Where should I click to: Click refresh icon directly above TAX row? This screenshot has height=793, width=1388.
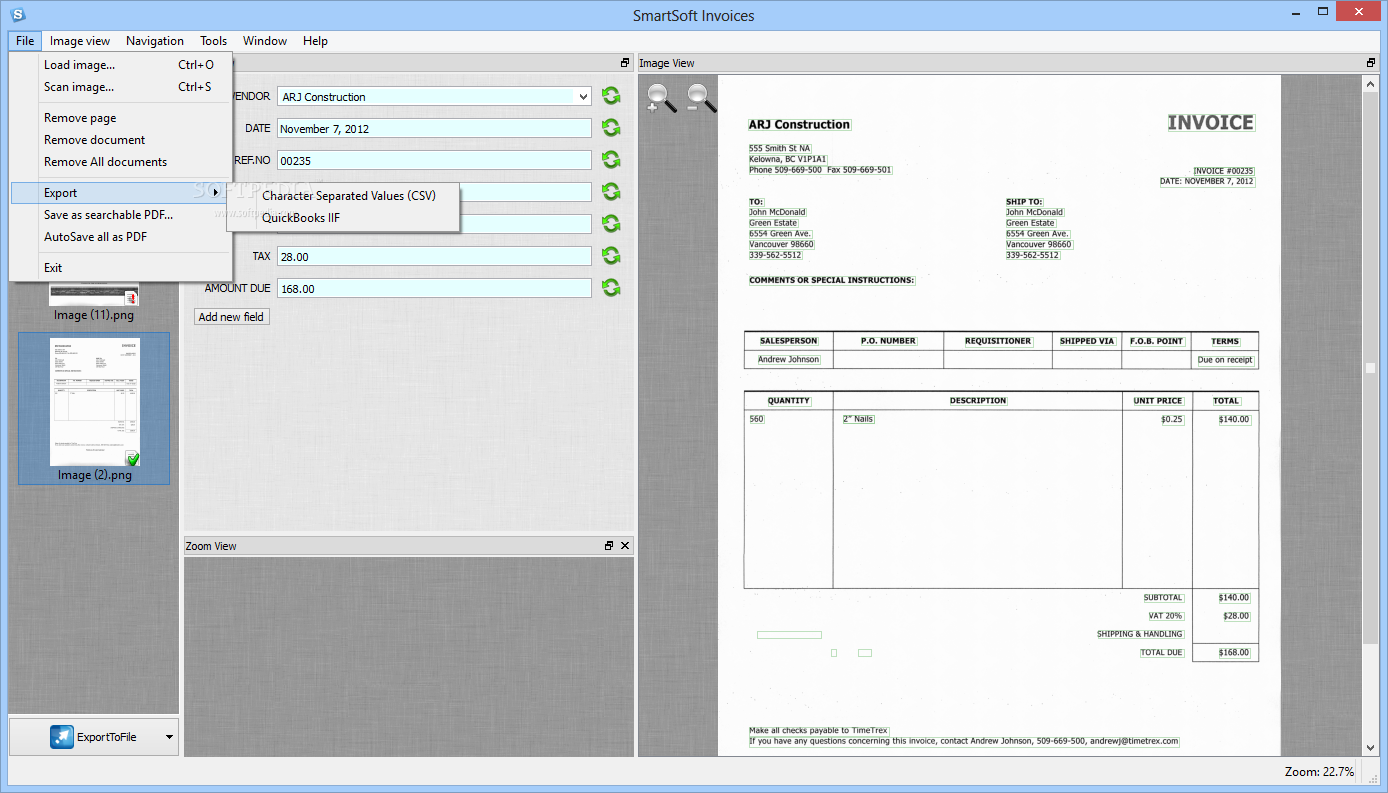tap(611, 224)
